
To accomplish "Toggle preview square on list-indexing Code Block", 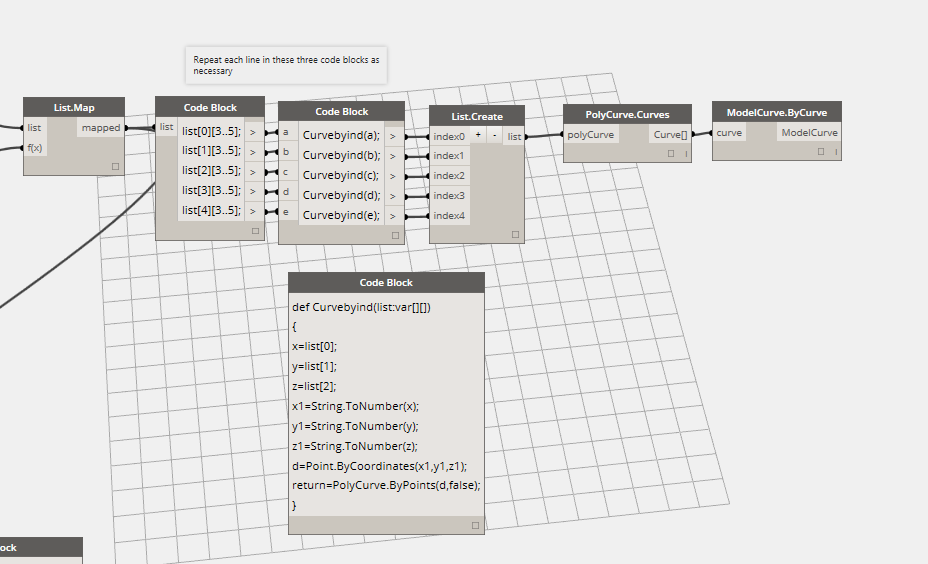I will (x=256, y=231).
